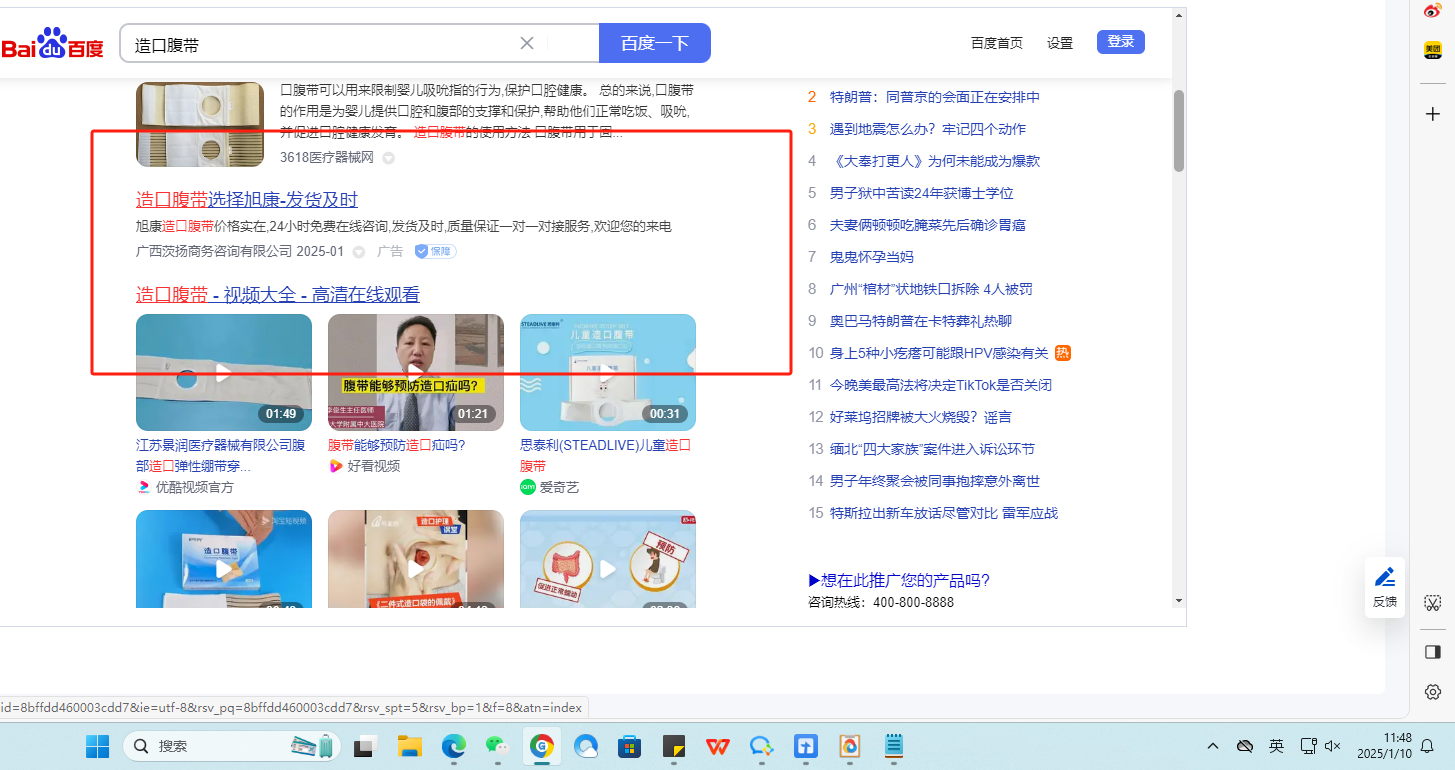Open the notification bell in the tray
Image resolution: width=1455 pixels, height=770 pixels.
pos(1426,746)
